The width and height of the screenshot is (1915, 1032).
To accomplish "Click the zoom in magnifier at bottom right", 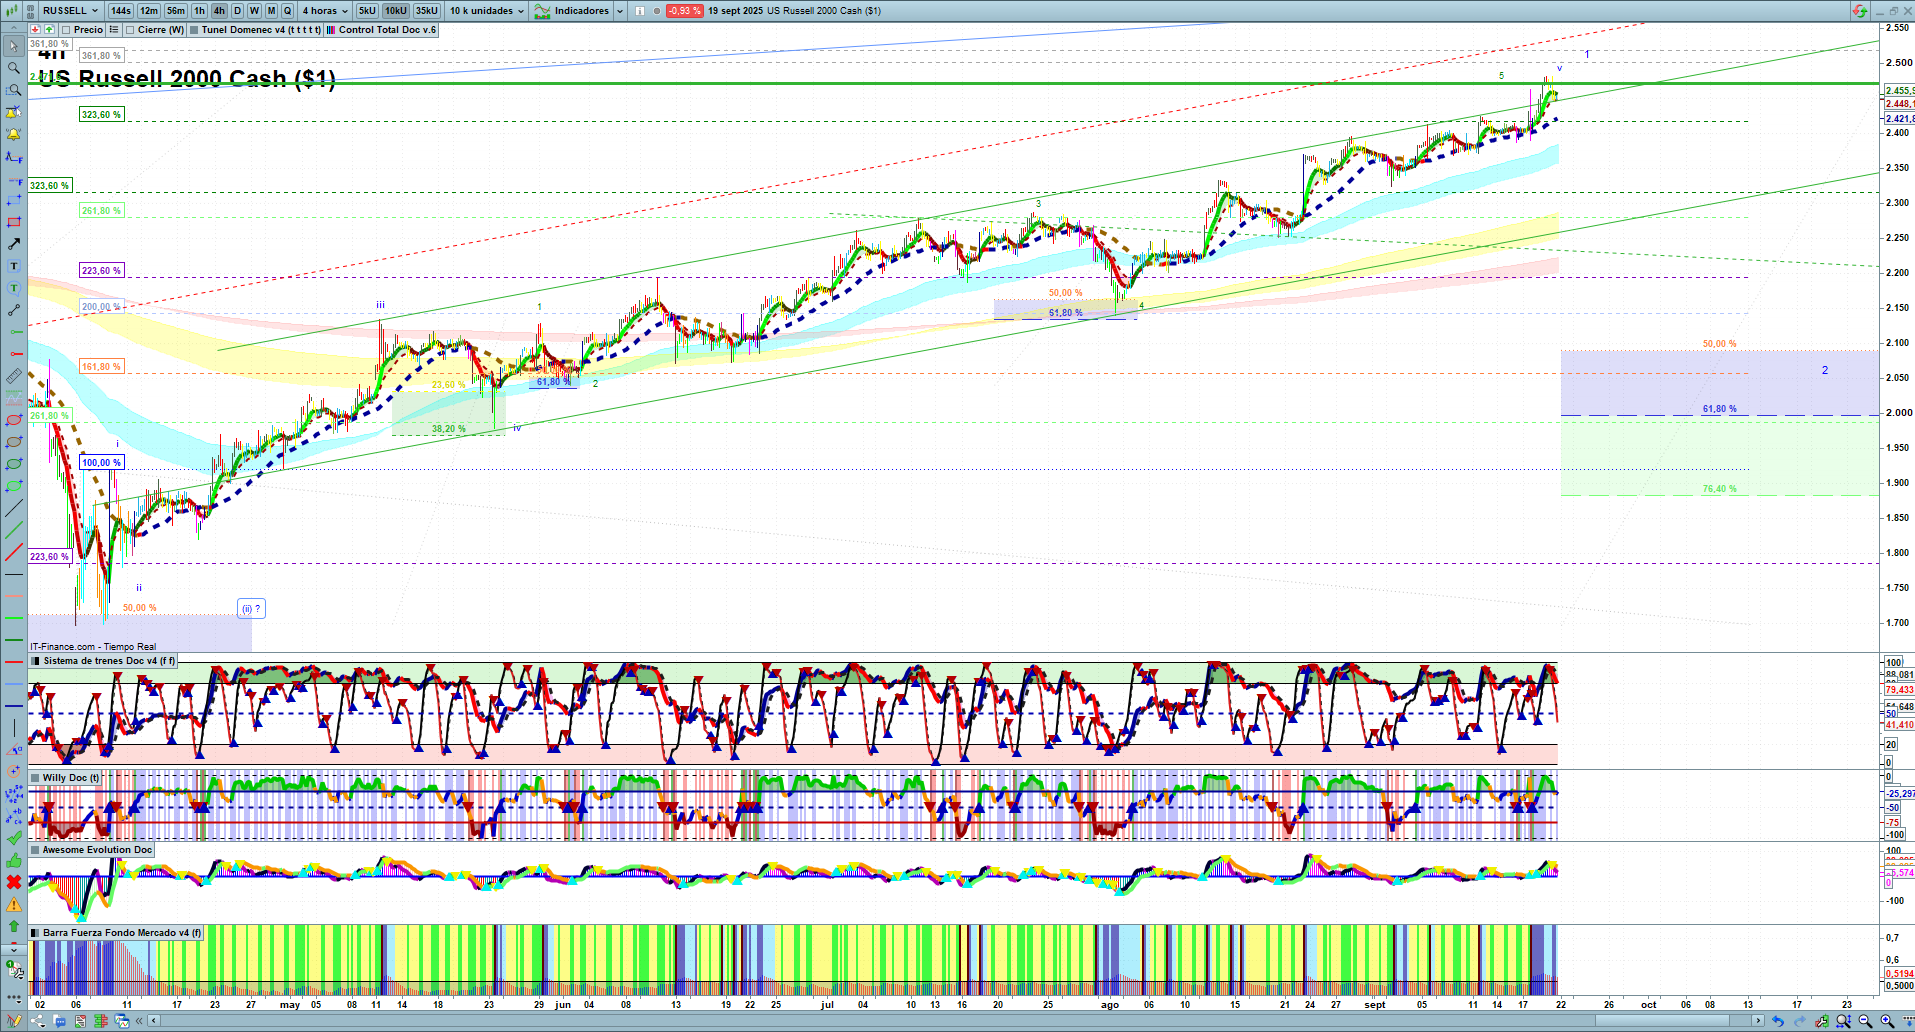I will [1887, 1021].
